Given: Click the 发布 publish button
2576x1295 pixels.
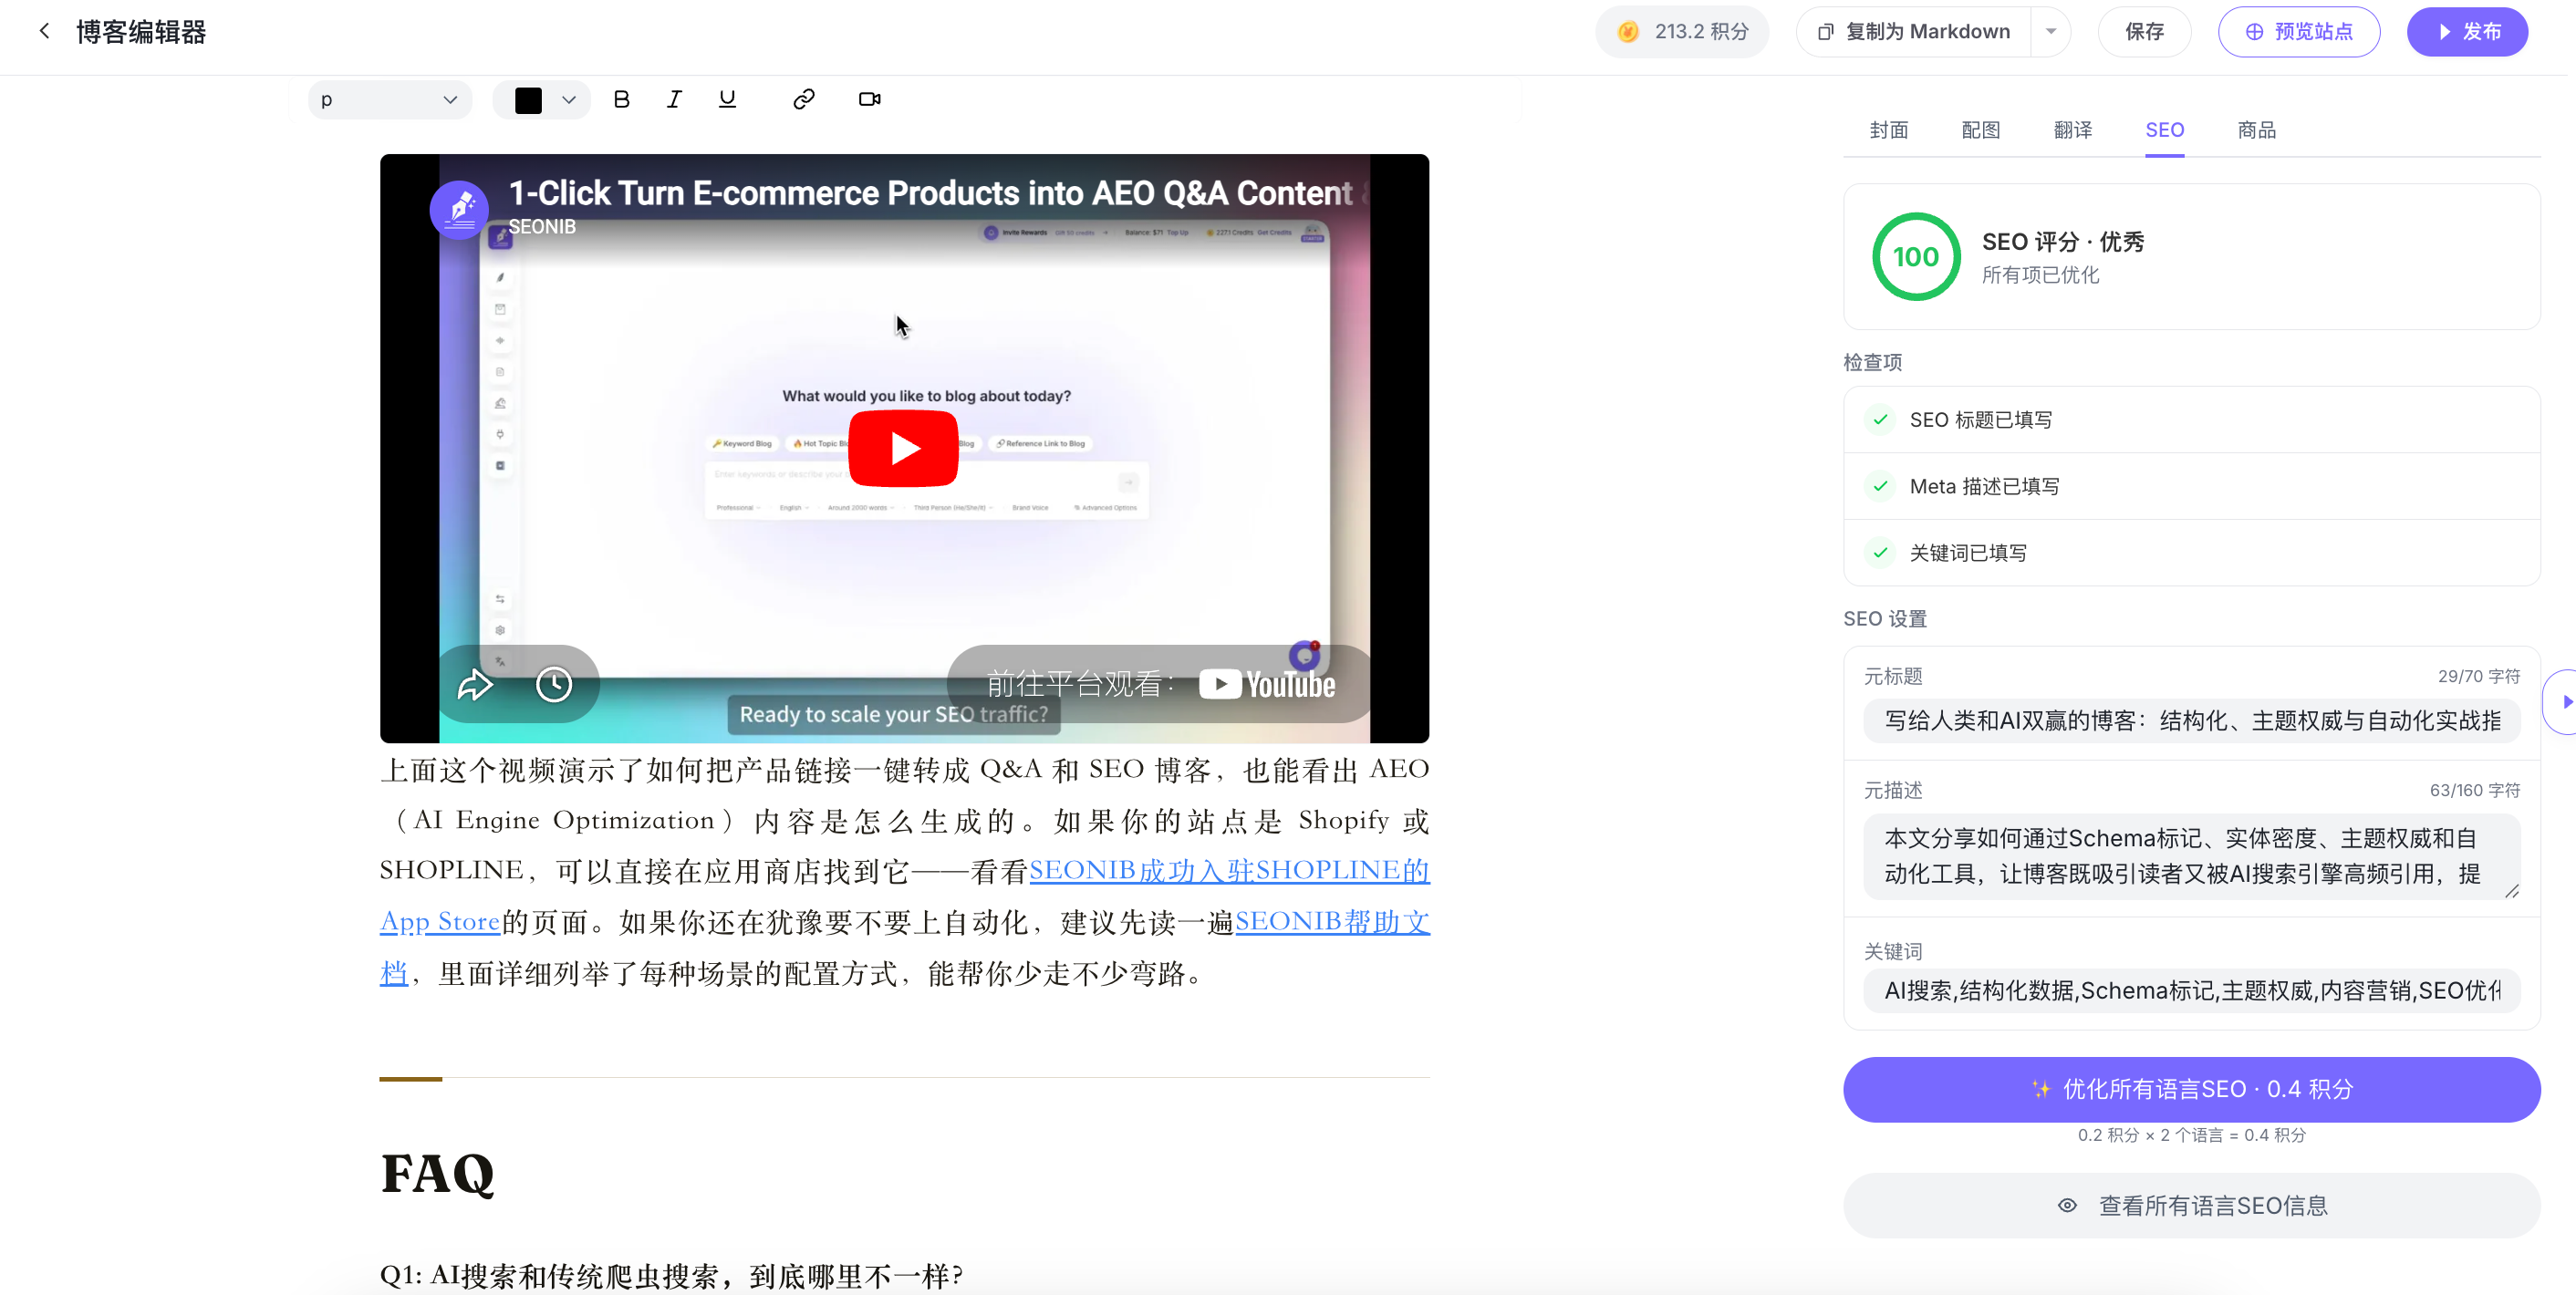Looking at the screenshot, I should coord(2467,32).
